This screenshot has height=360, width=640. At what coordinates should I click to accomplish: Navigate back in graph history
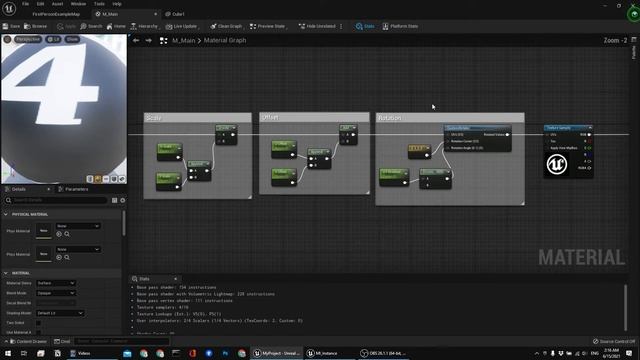pos(136,40)
